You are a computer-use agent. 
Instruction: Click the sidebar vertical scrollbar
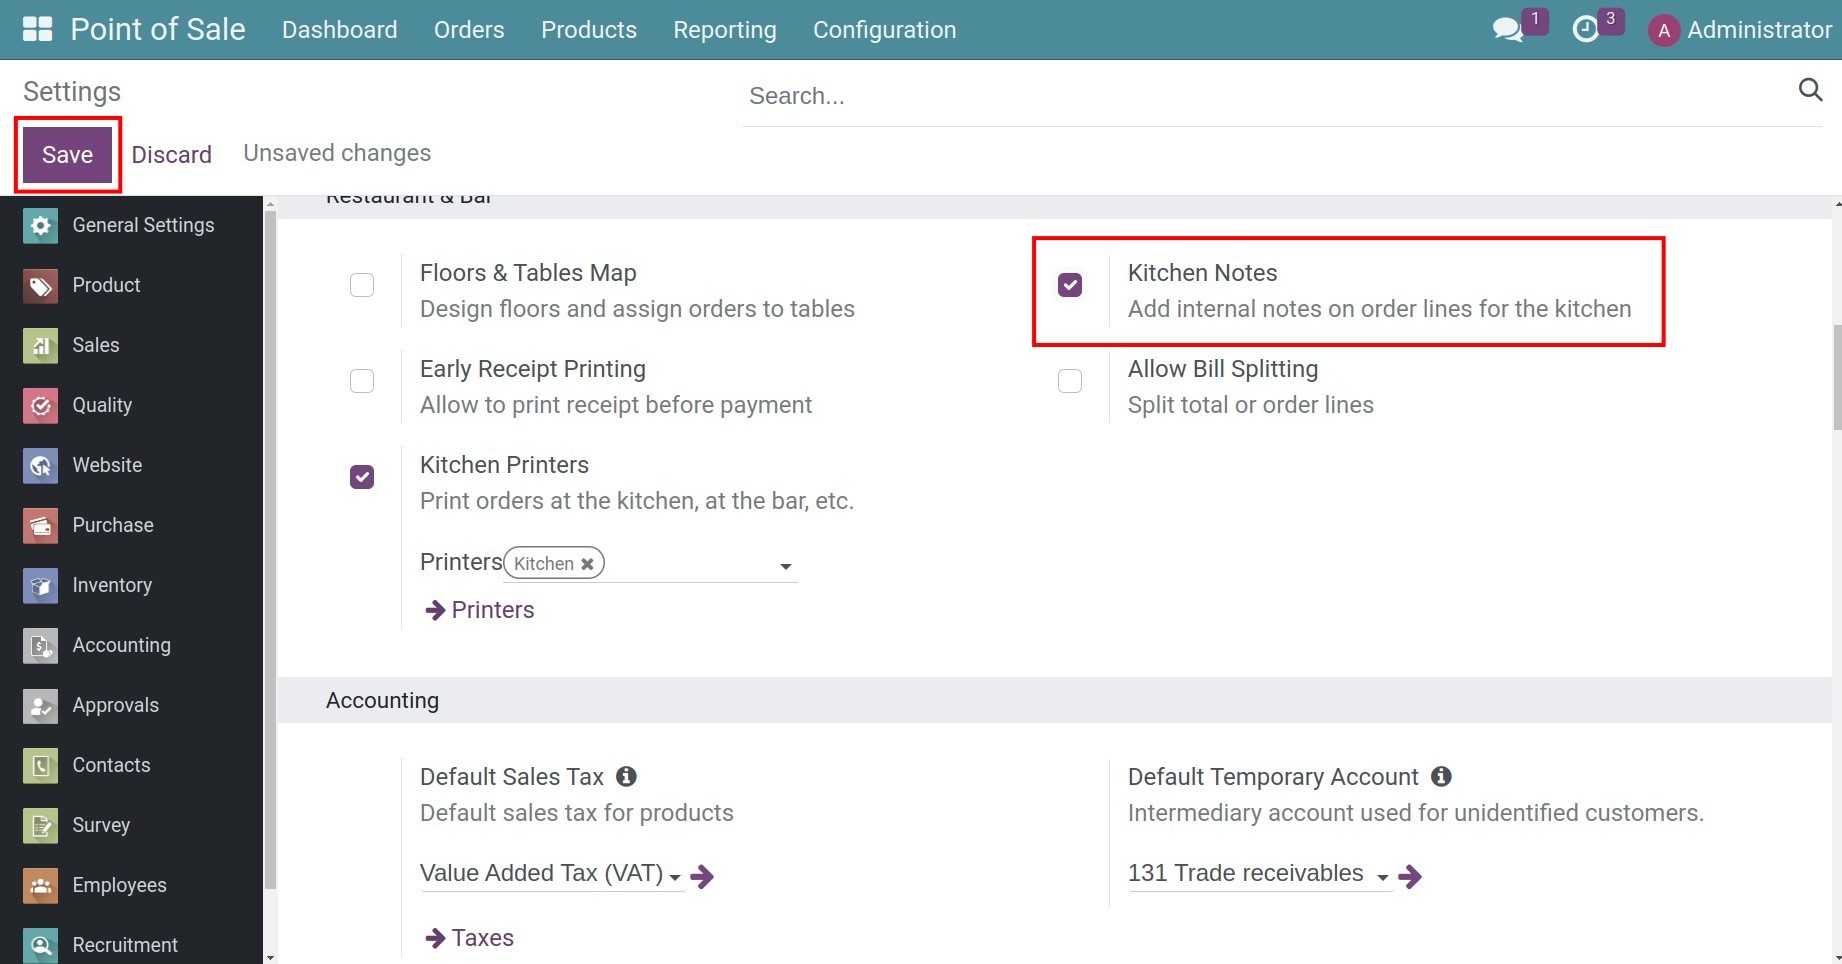(x=269, y=548)
